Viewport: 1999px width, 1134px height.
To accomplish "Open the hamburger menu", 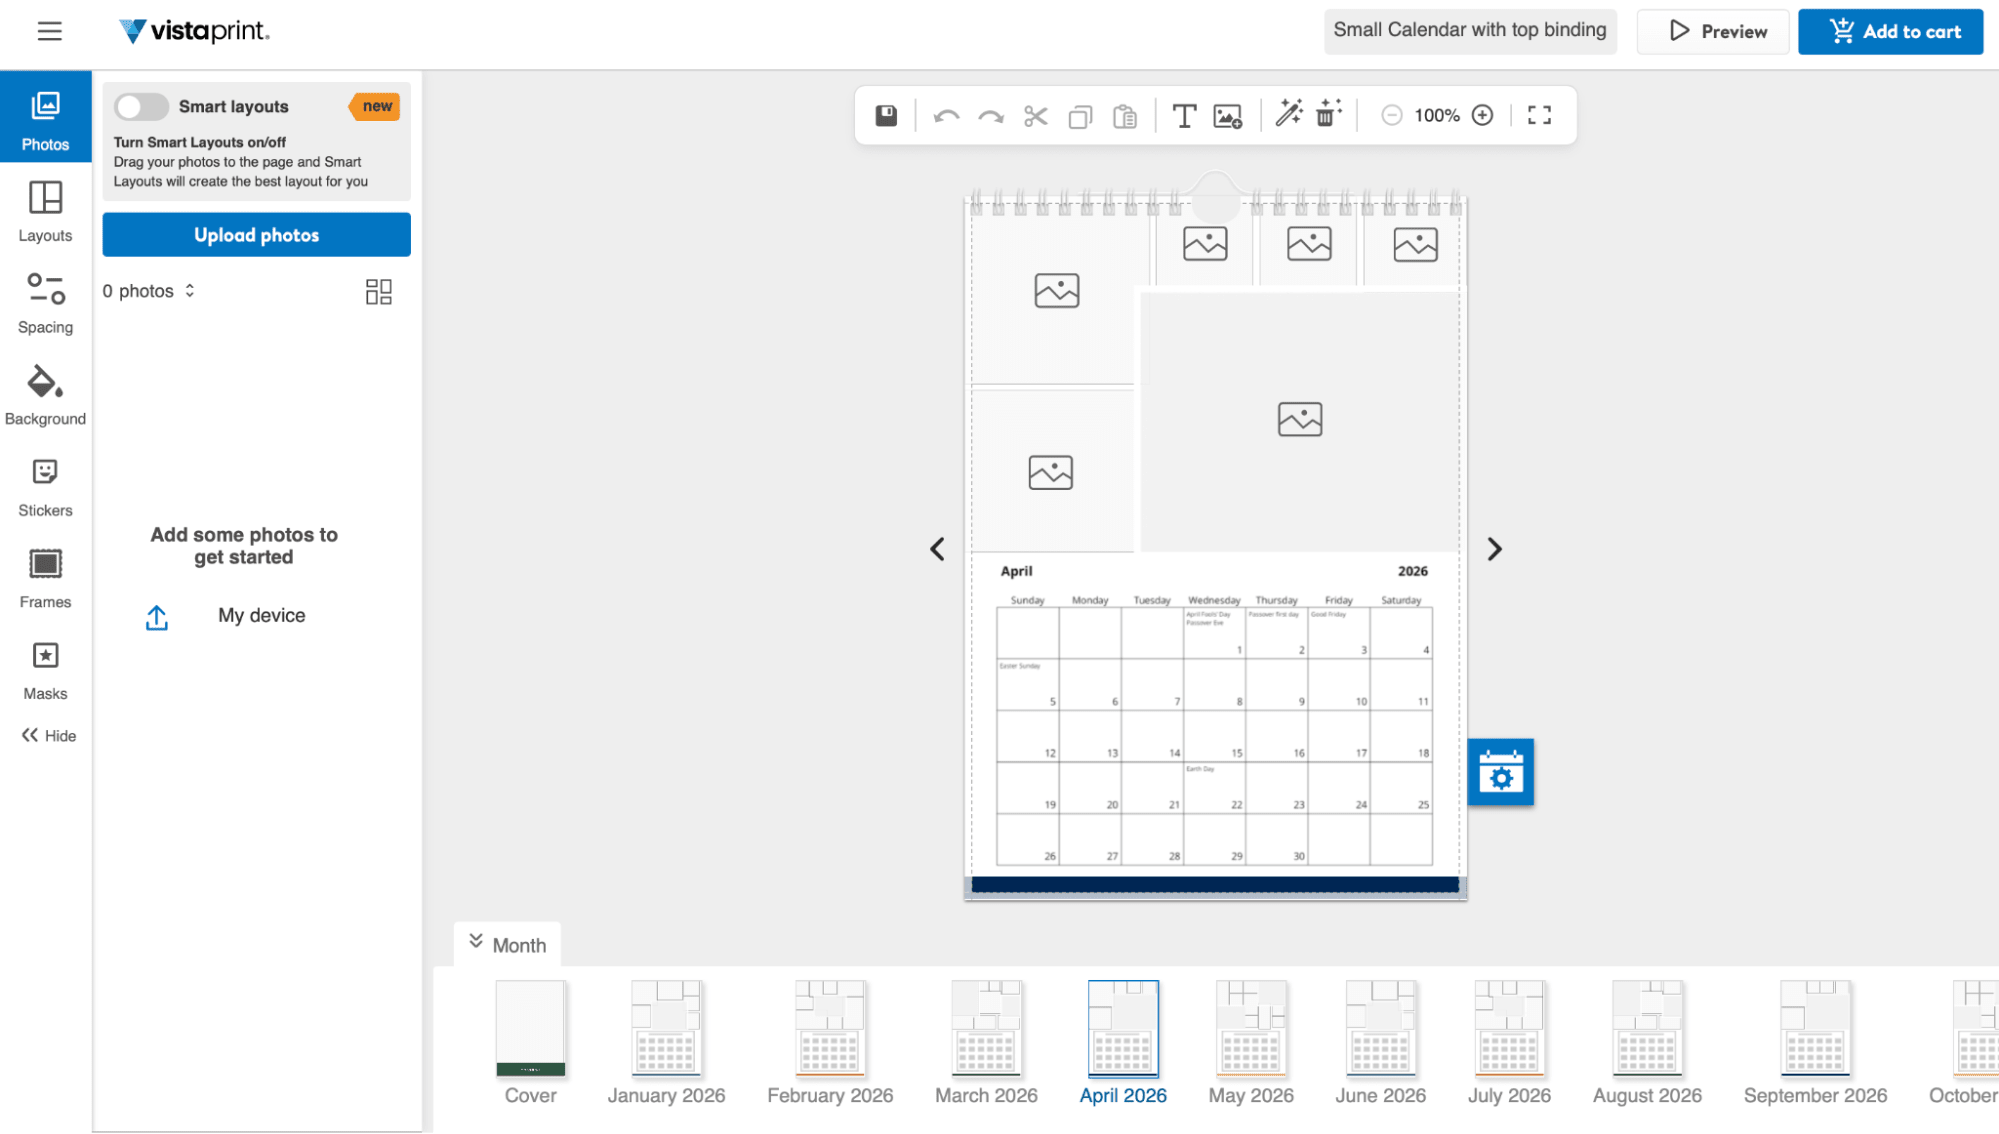I will point(48,31).
